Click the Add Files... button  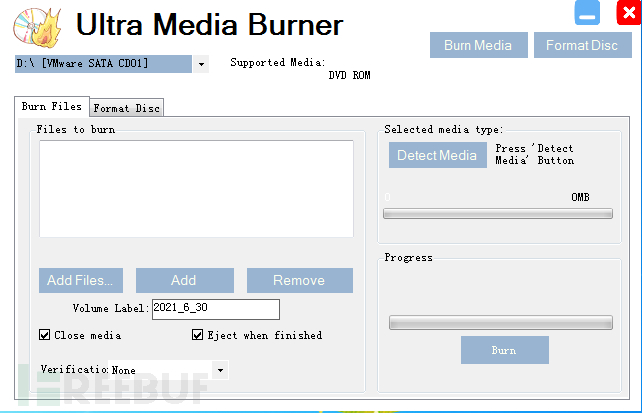(85, 280)
